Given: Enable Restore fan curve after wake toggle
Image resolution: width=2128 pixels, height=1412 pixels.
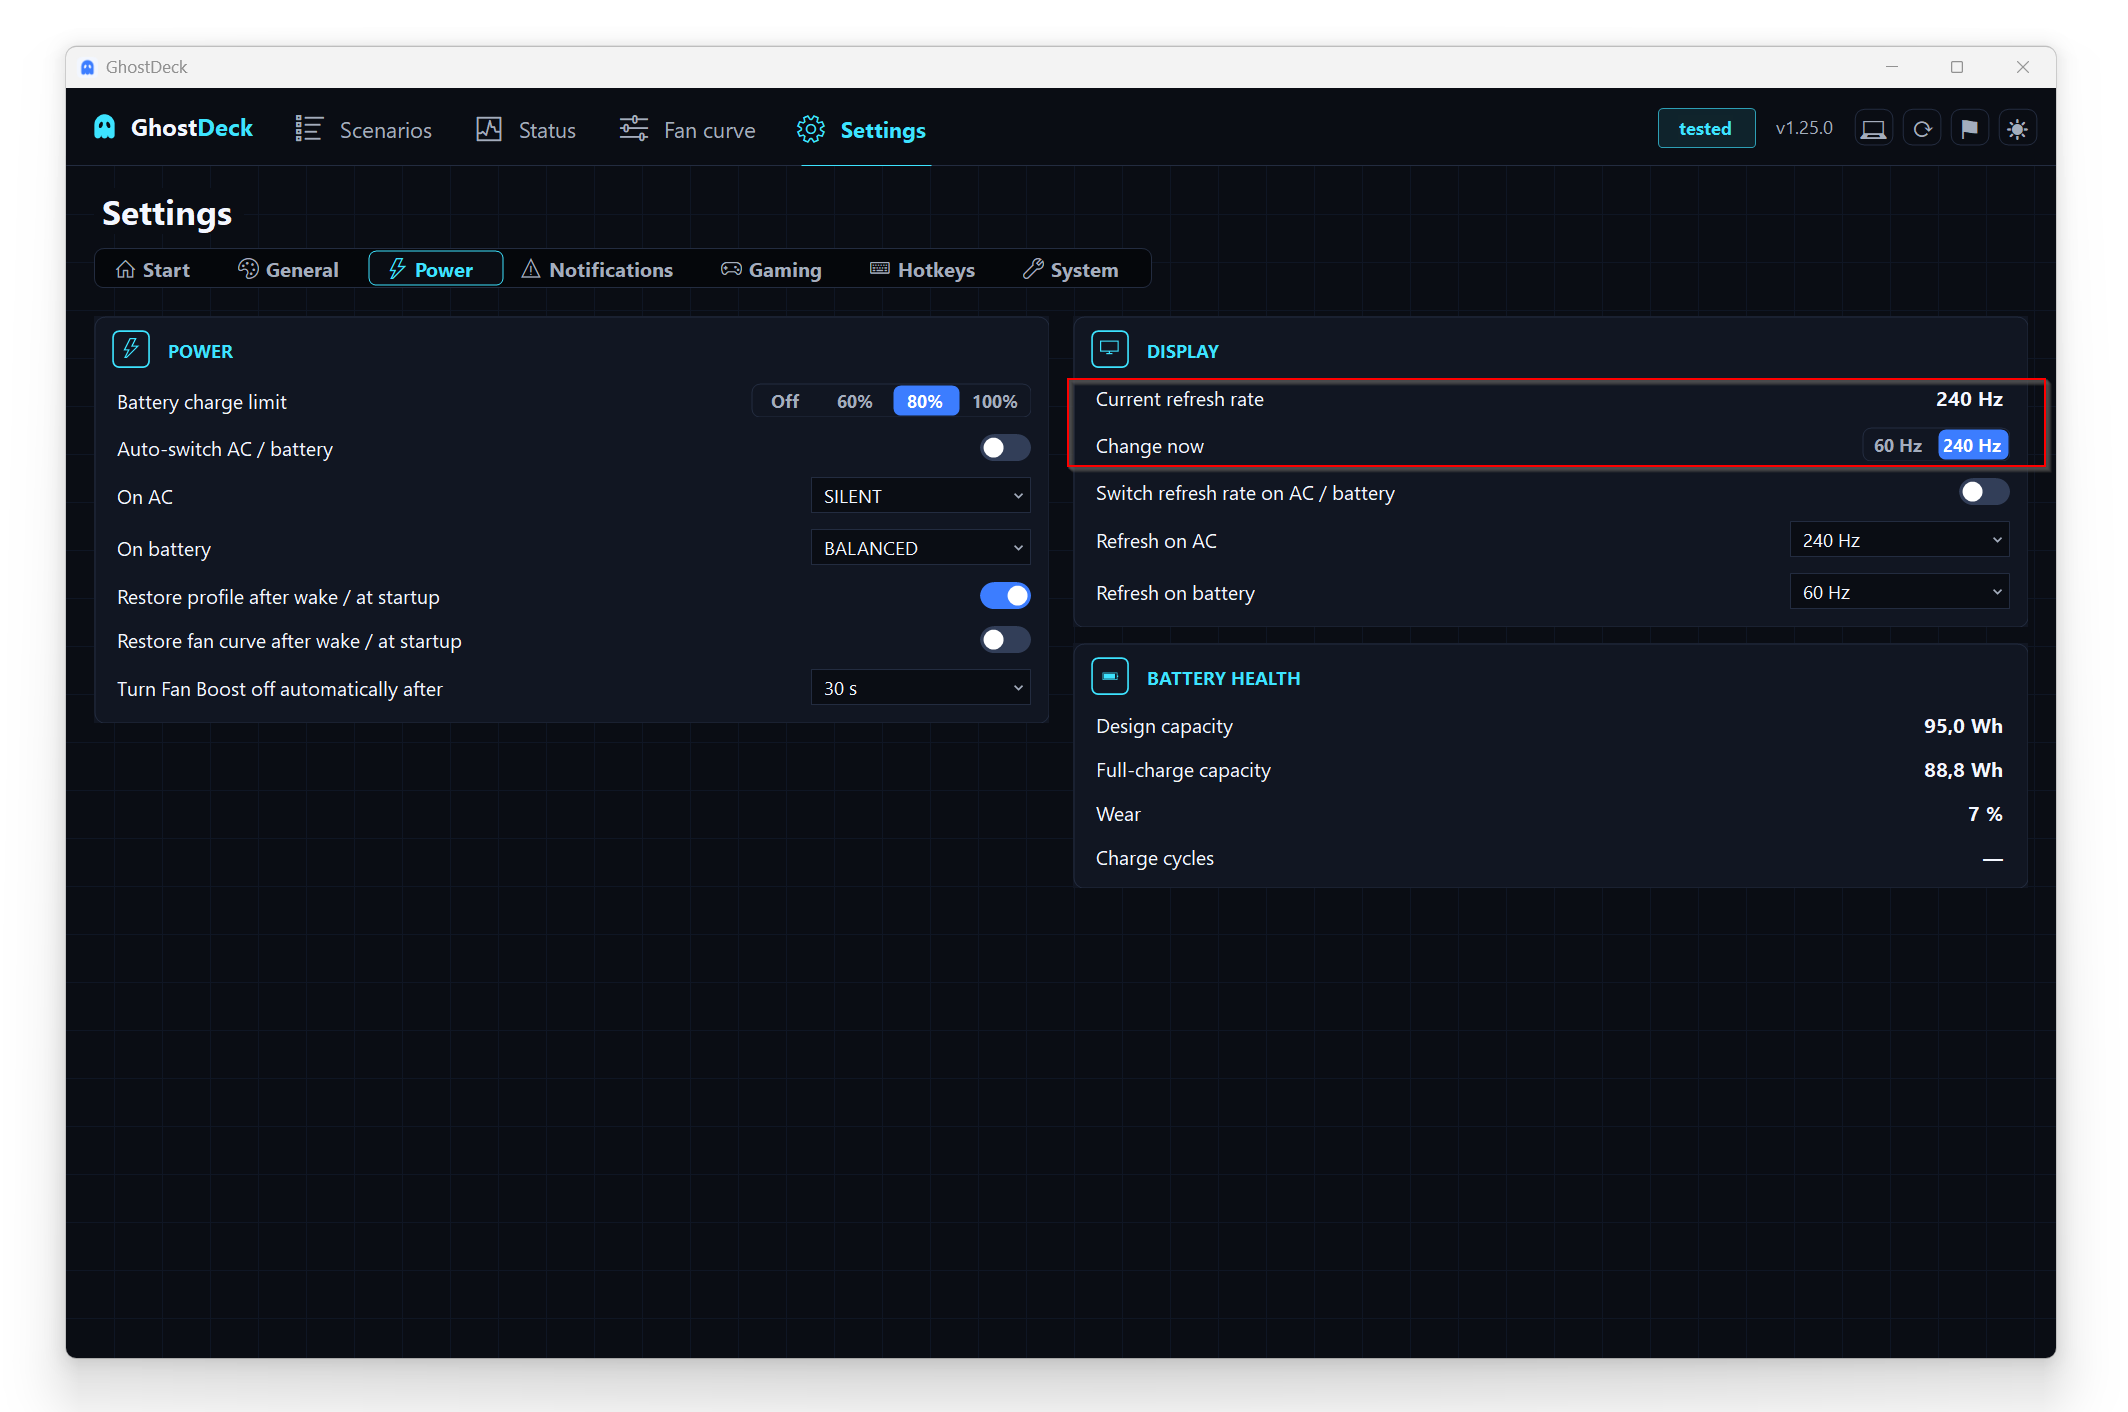Looking at the screenshot, I should coord(1005,640).
